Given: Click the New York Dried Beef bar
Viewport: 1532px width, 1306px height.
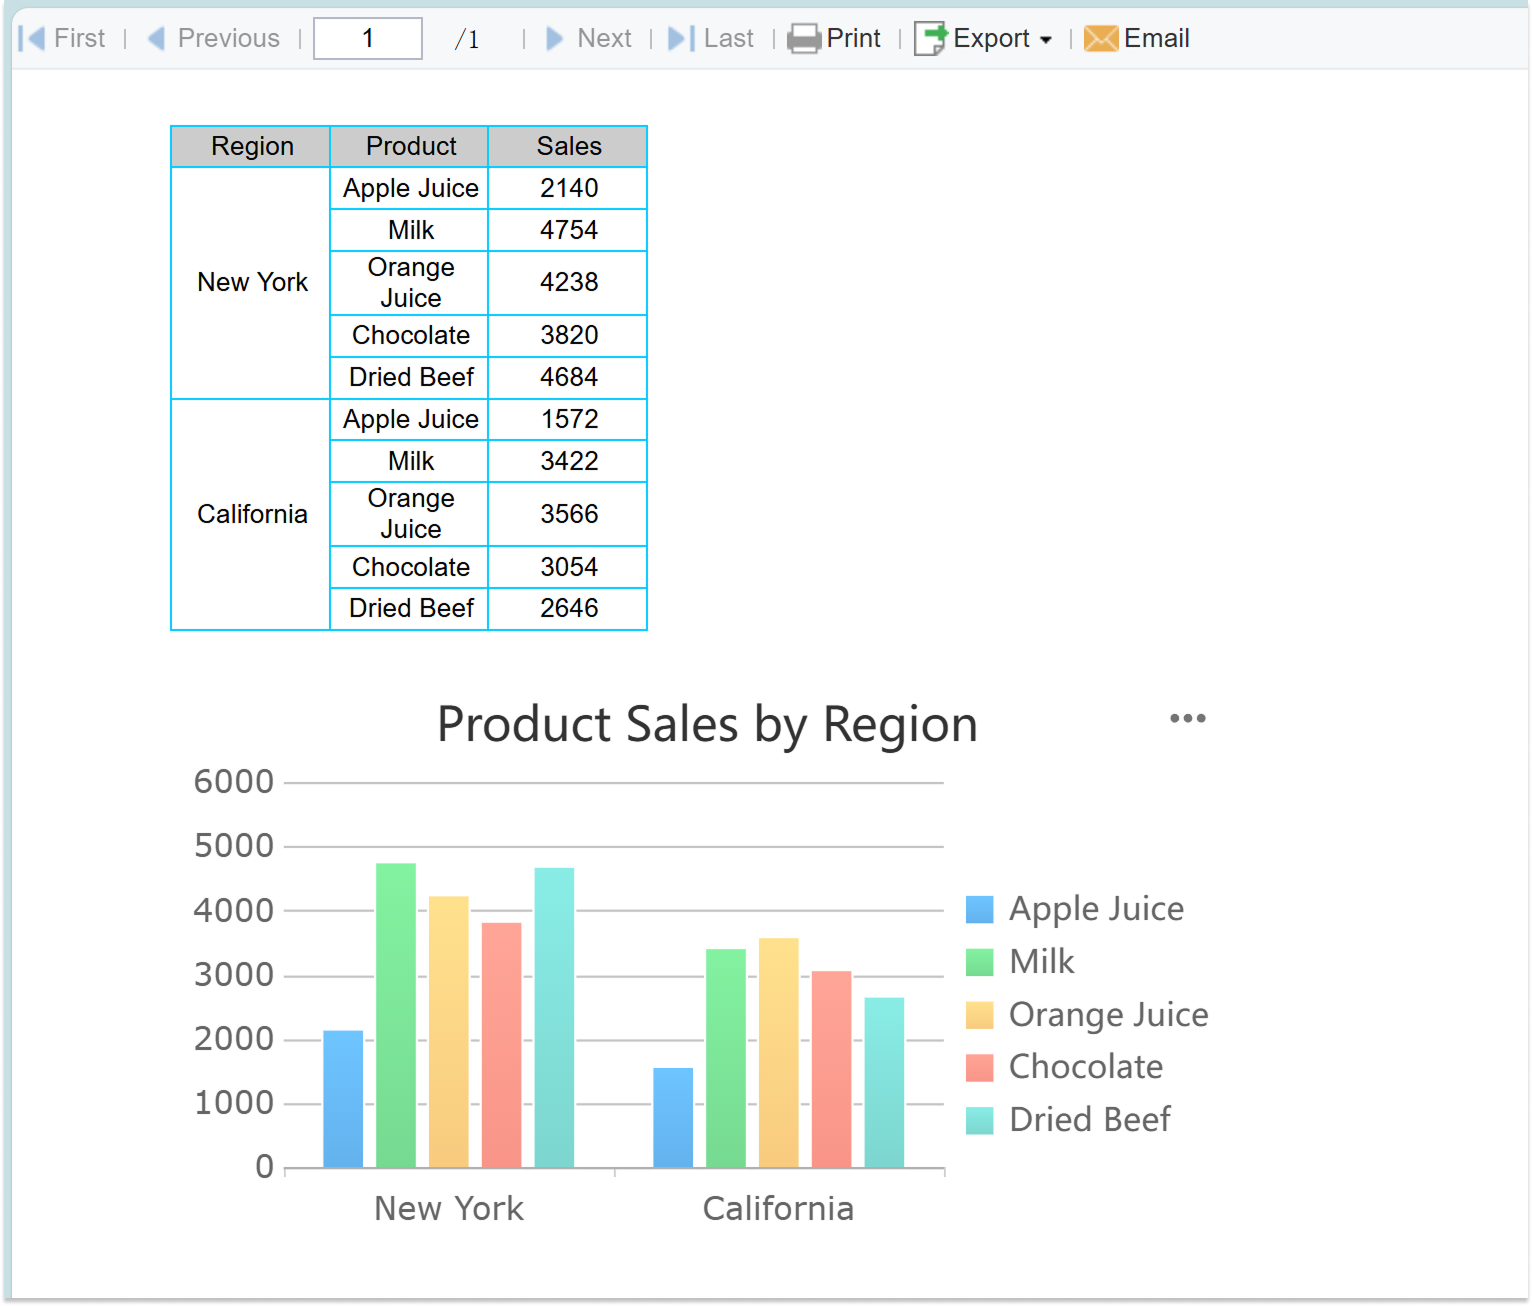Looking at the screenshot, I should tap(554, 1018).
